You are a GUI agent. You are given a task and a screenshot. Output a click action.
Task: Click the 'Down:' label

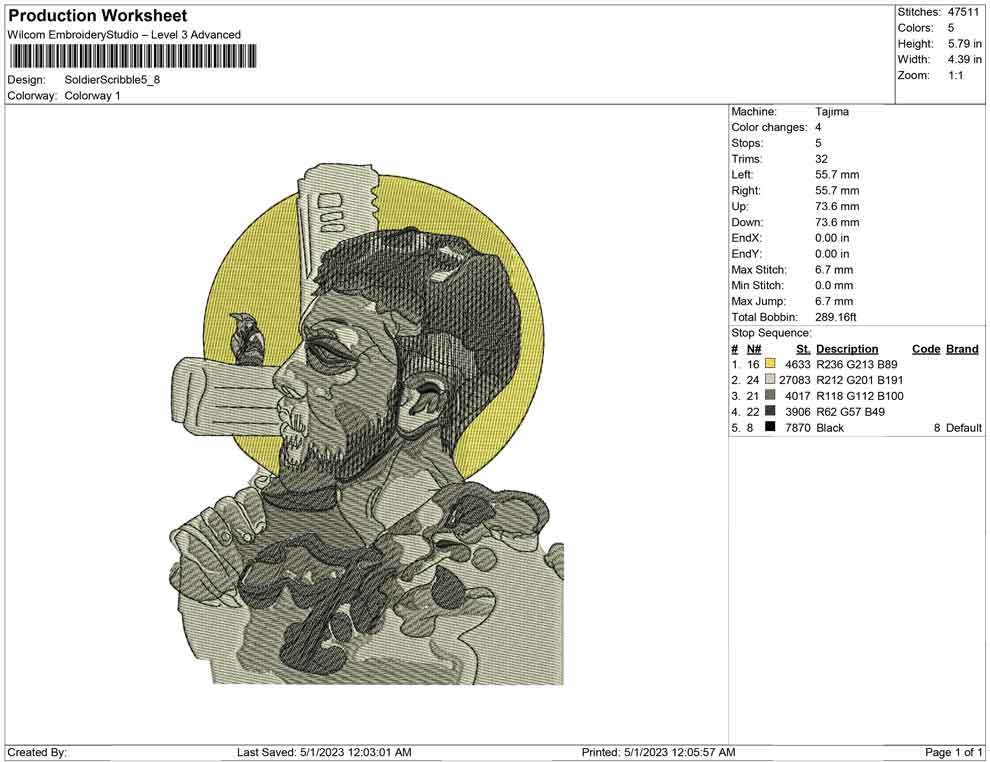click(x=747, y=222)
